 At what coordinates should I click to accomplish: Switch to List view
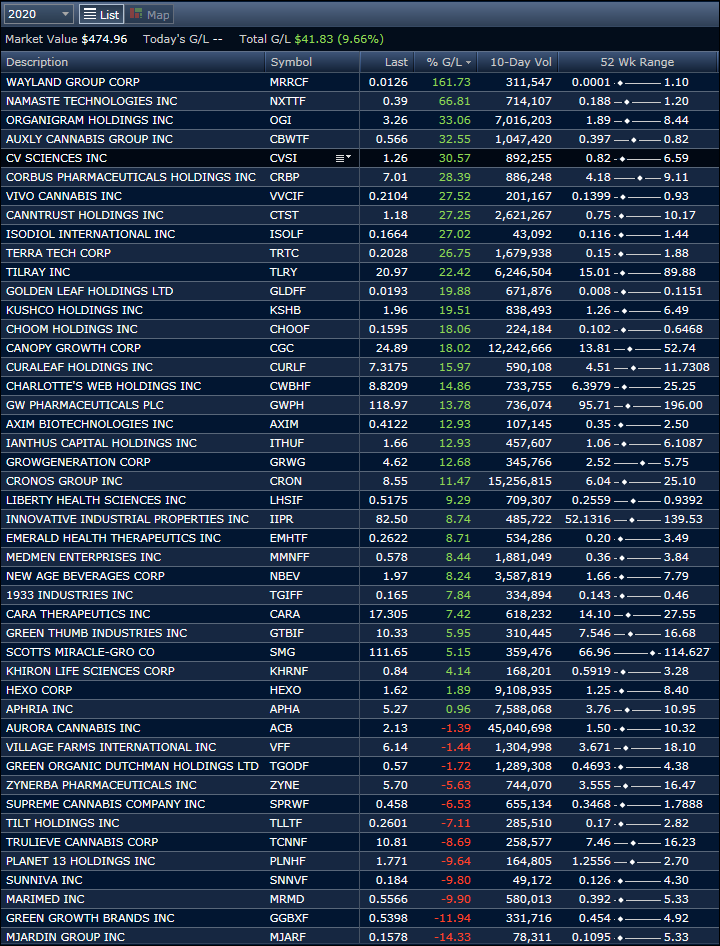click(x=101, y=14)
